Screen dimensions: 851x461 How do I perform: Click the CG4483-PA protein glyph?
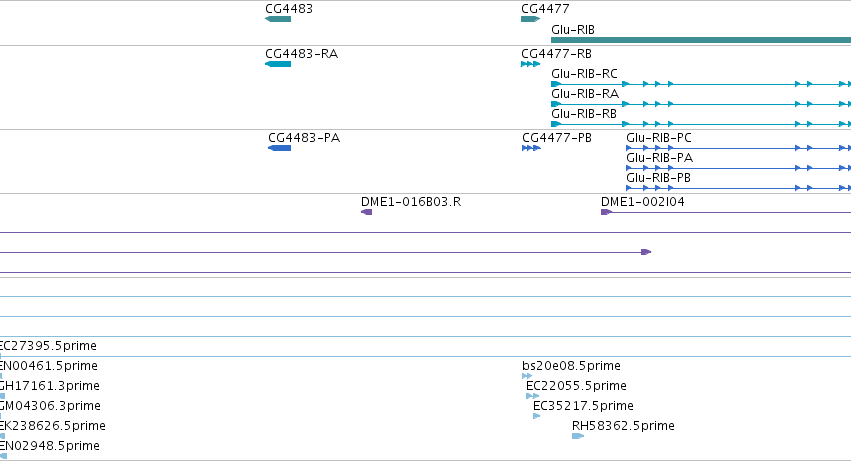point(280,148)
